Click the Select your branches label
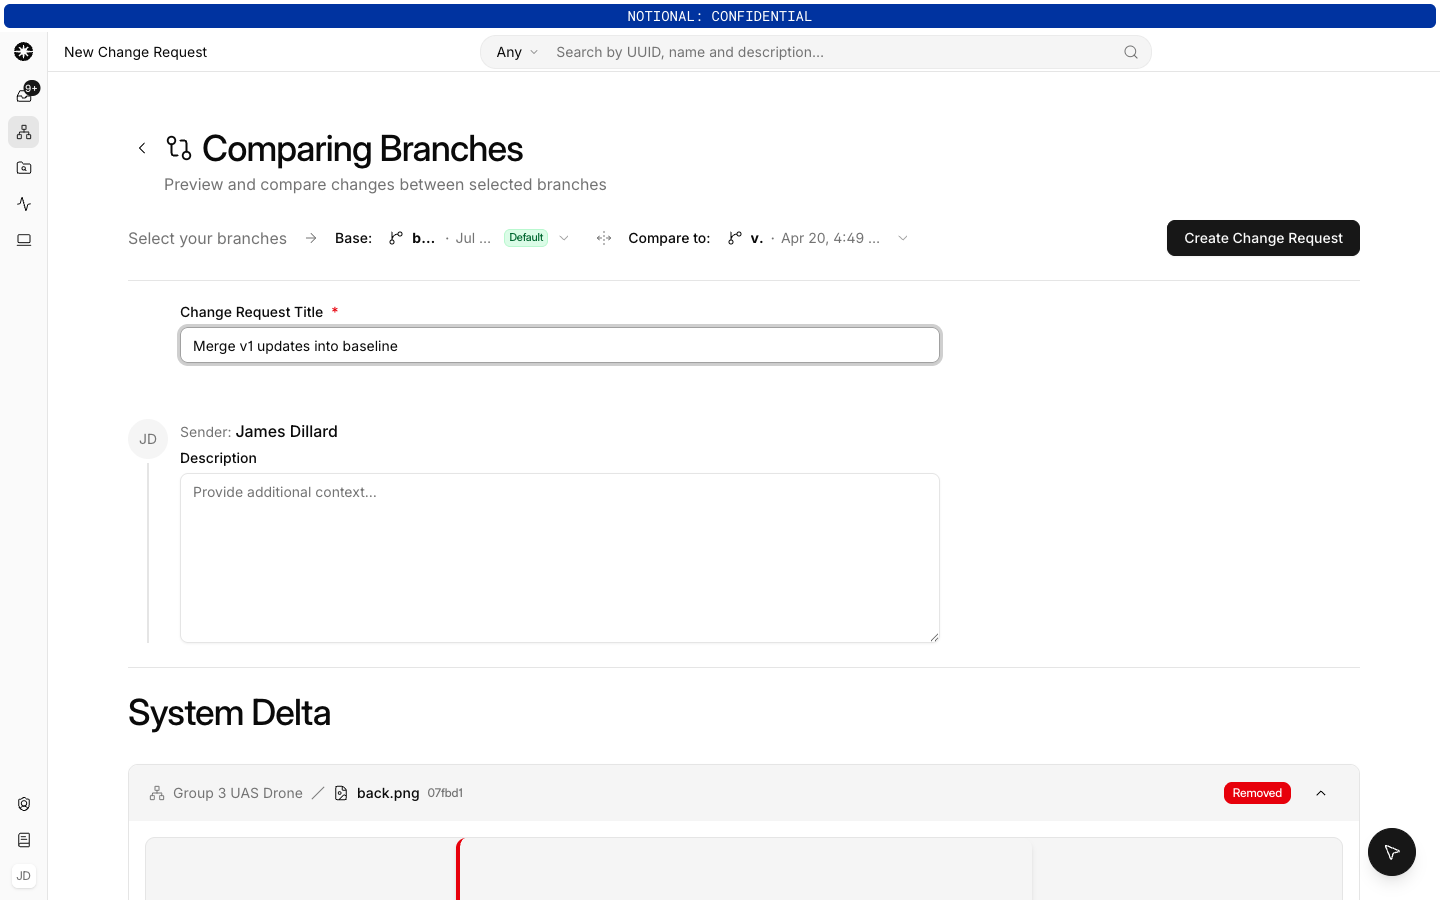This screenshot has width=1440, height=900. click(207, 238)
